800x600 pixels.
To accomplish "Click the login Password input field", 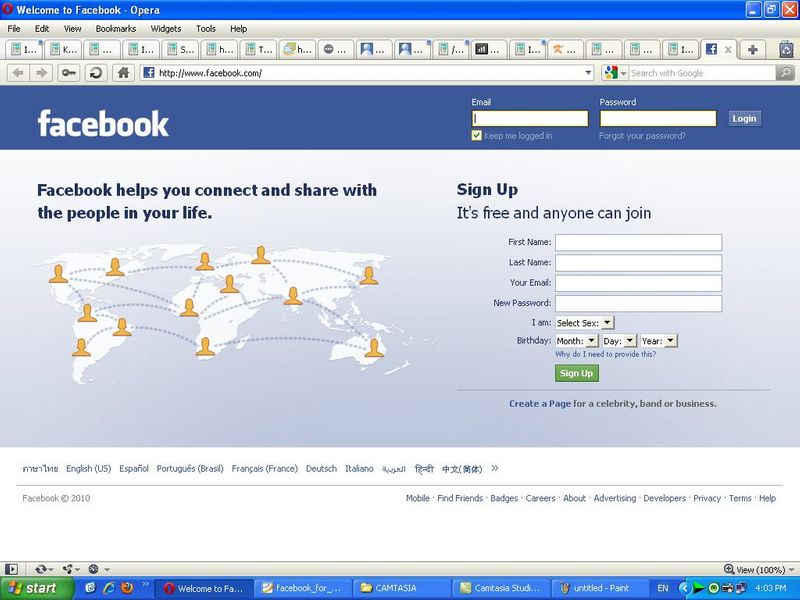I will (658, 118).
